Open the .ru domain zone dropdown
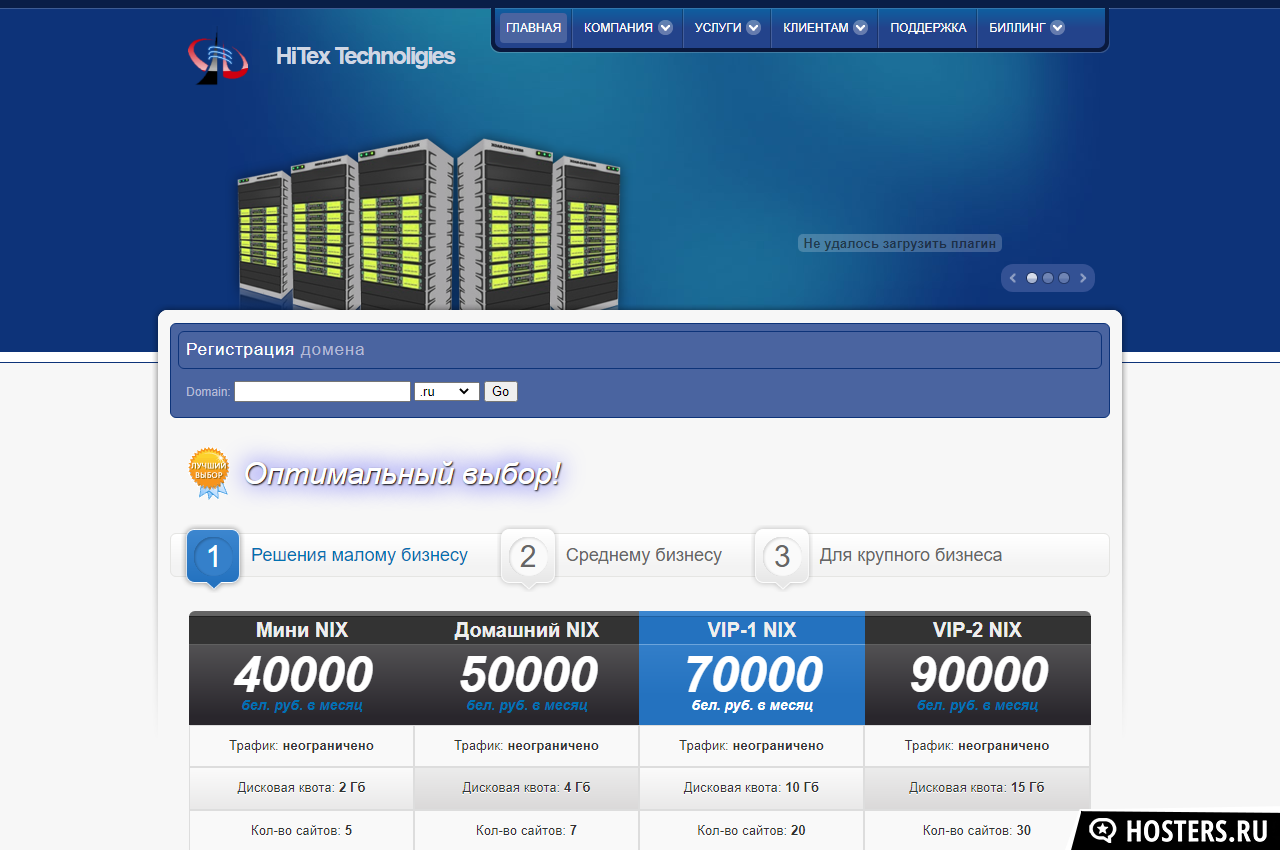This screenshot has height=850, width=1280. point(447,392)
